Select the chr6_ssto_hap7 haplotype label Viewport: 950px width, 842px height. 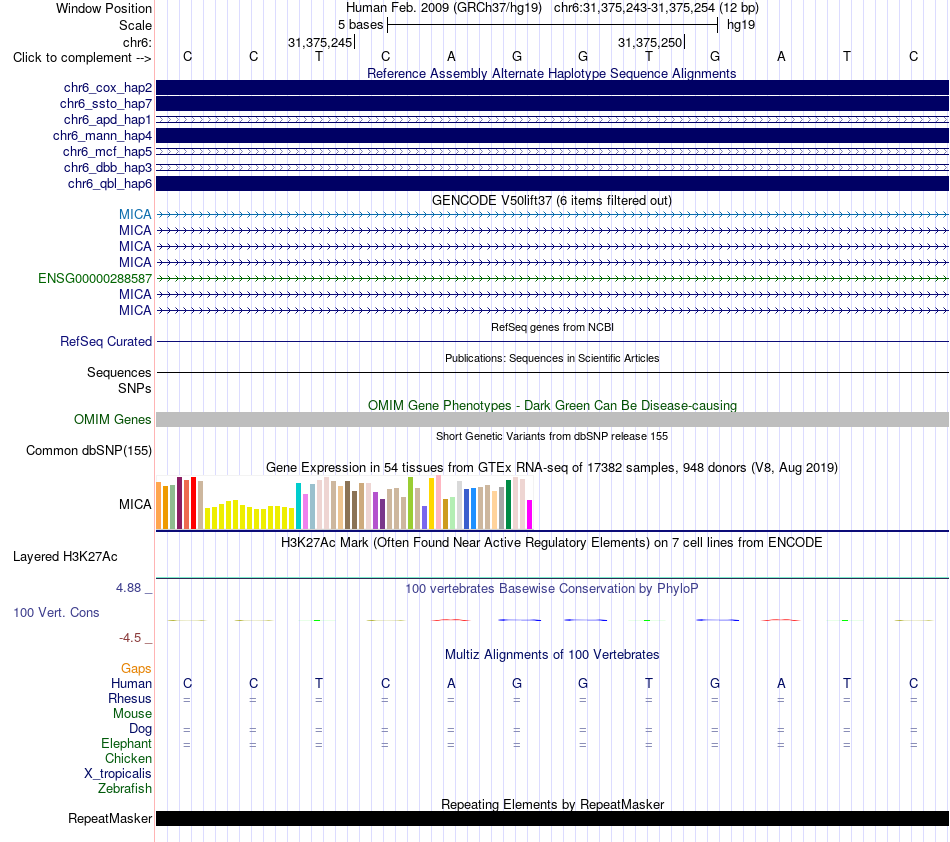(x=105, y=104)
